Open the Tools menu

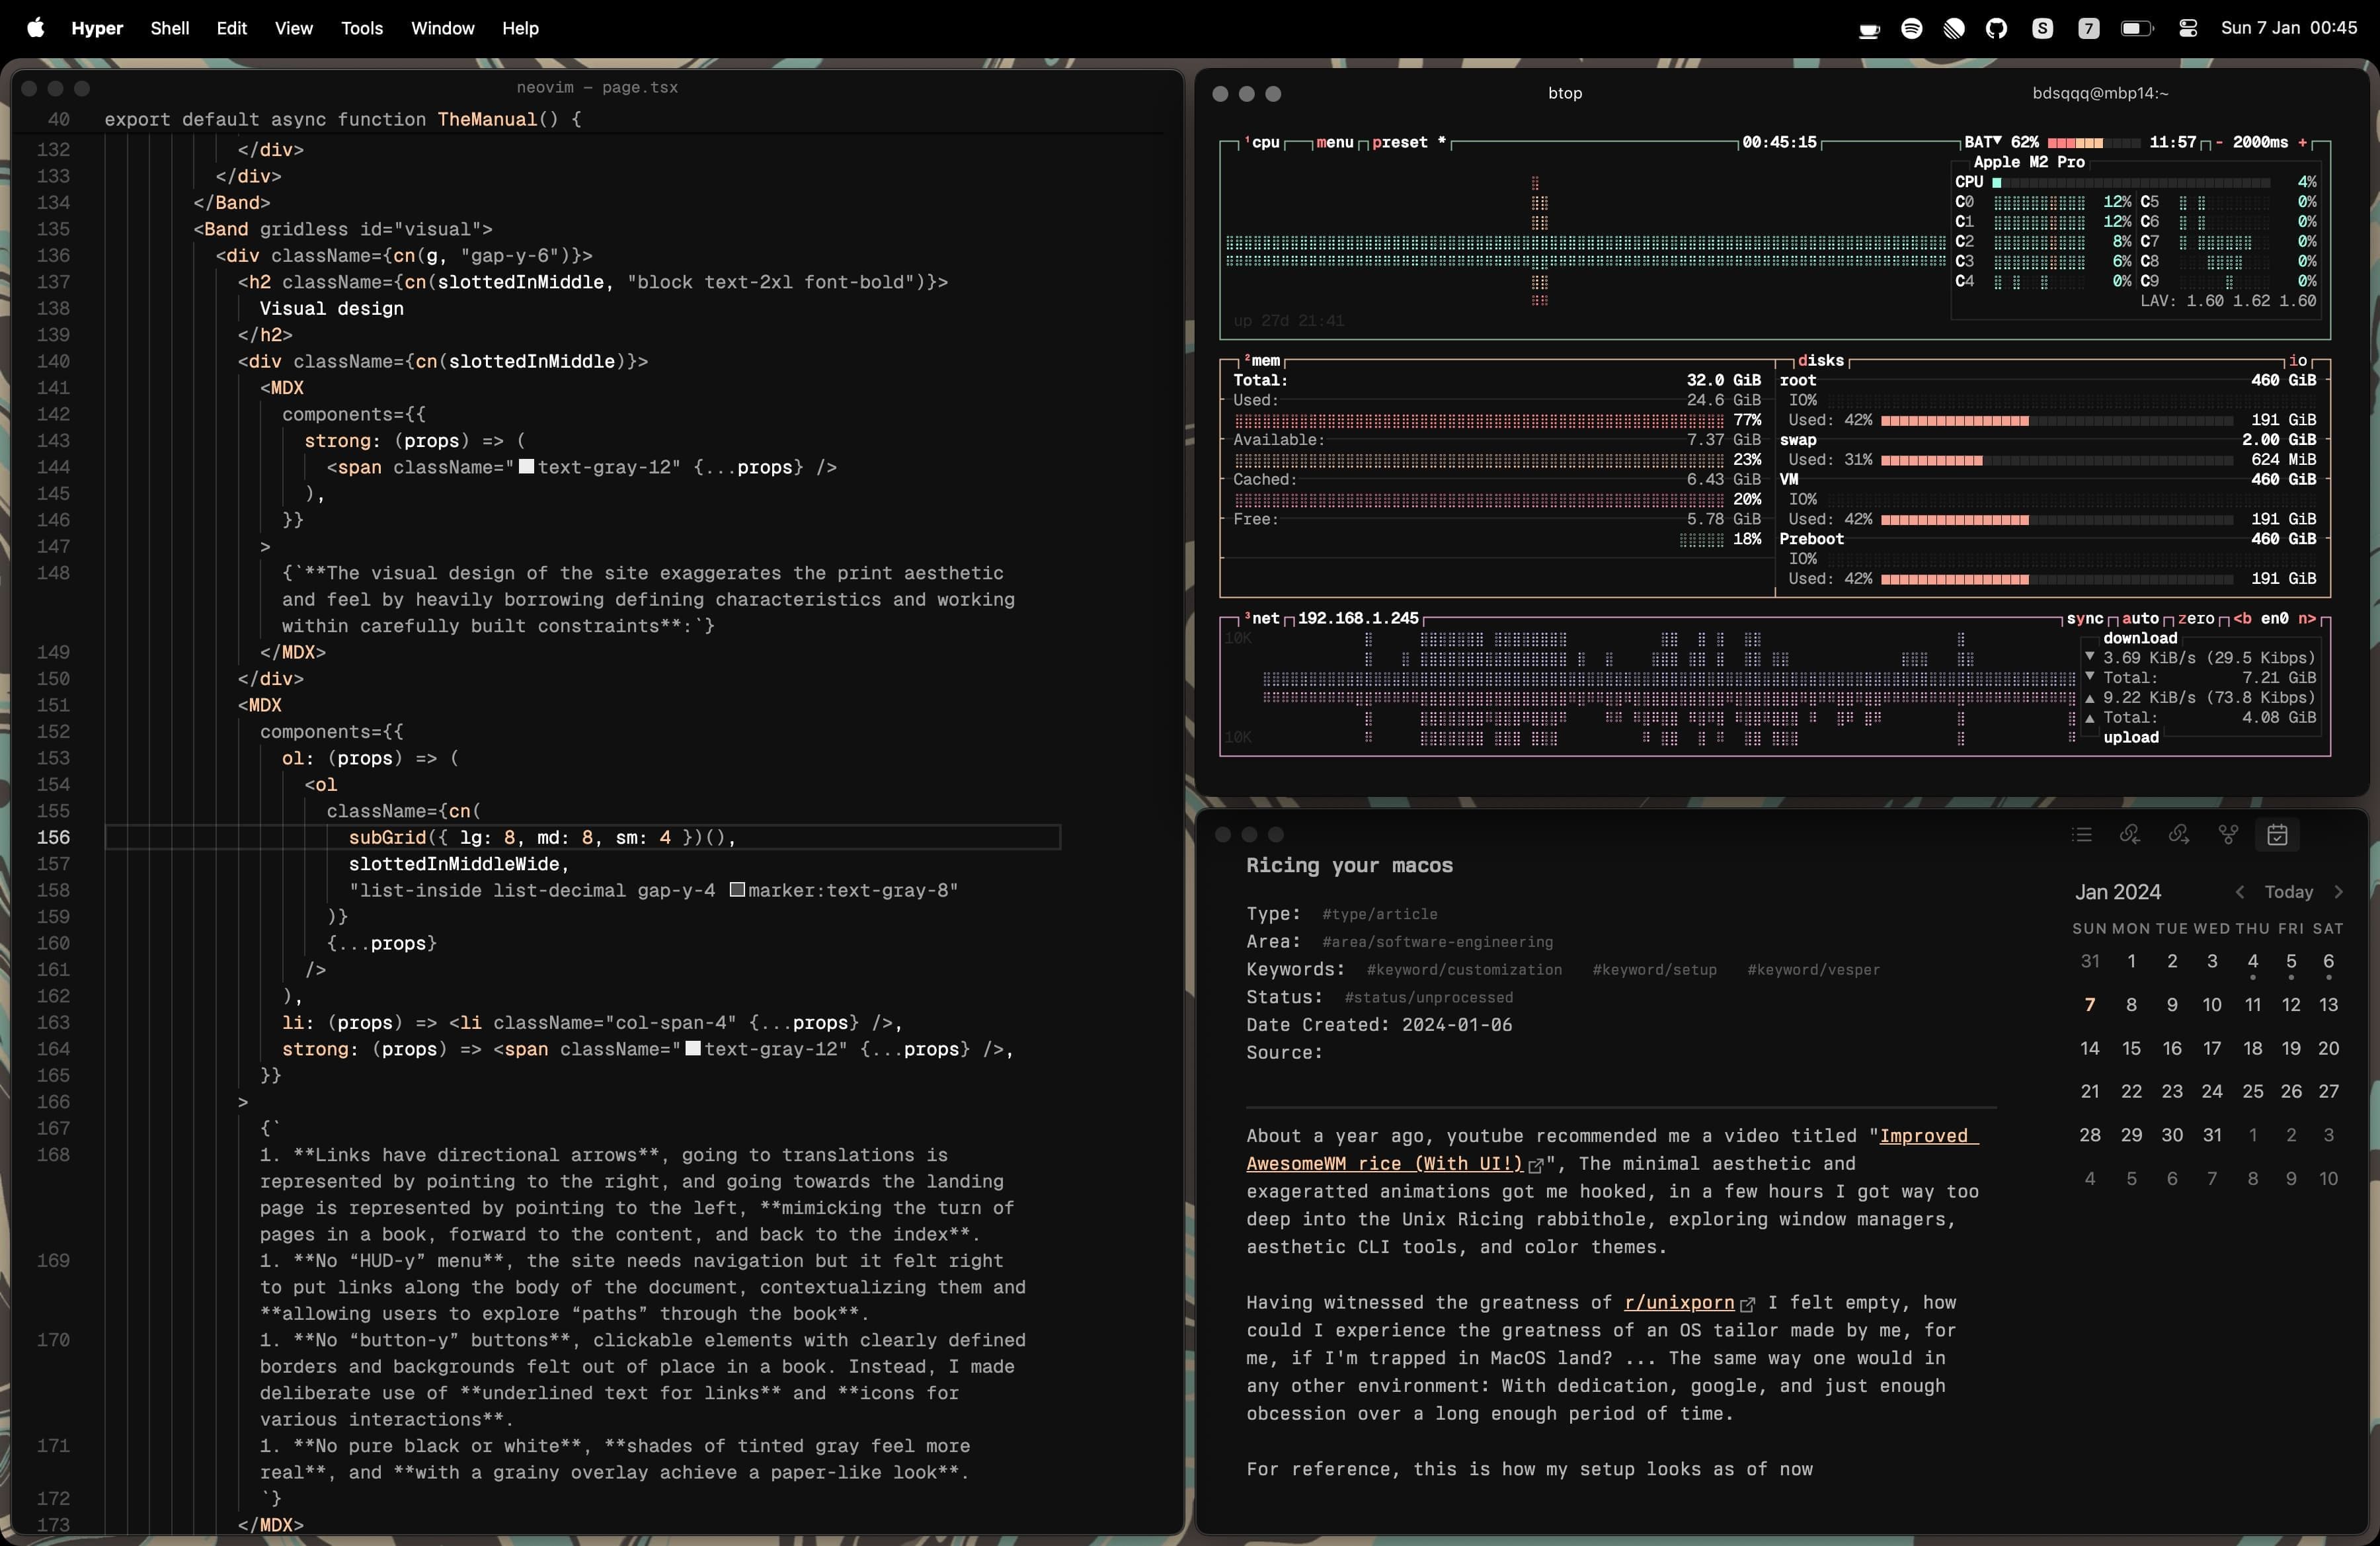click(361, 28)
